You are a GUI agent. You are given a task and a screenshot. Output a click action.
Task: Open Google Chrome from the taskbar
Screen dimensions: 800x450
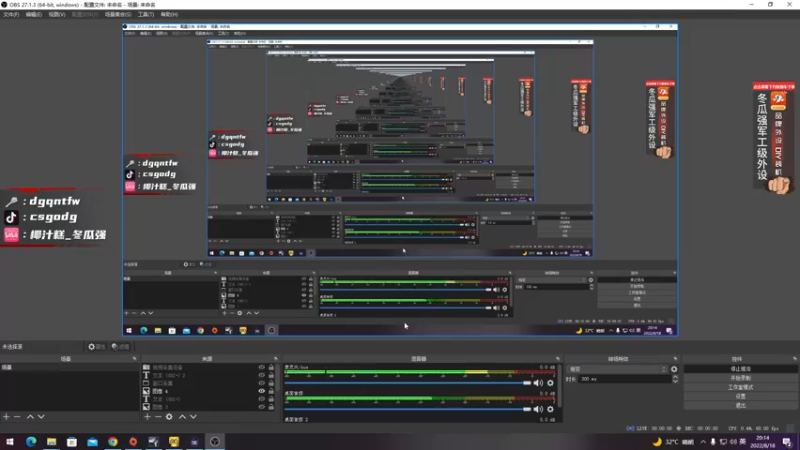click(x=113, y=441)
